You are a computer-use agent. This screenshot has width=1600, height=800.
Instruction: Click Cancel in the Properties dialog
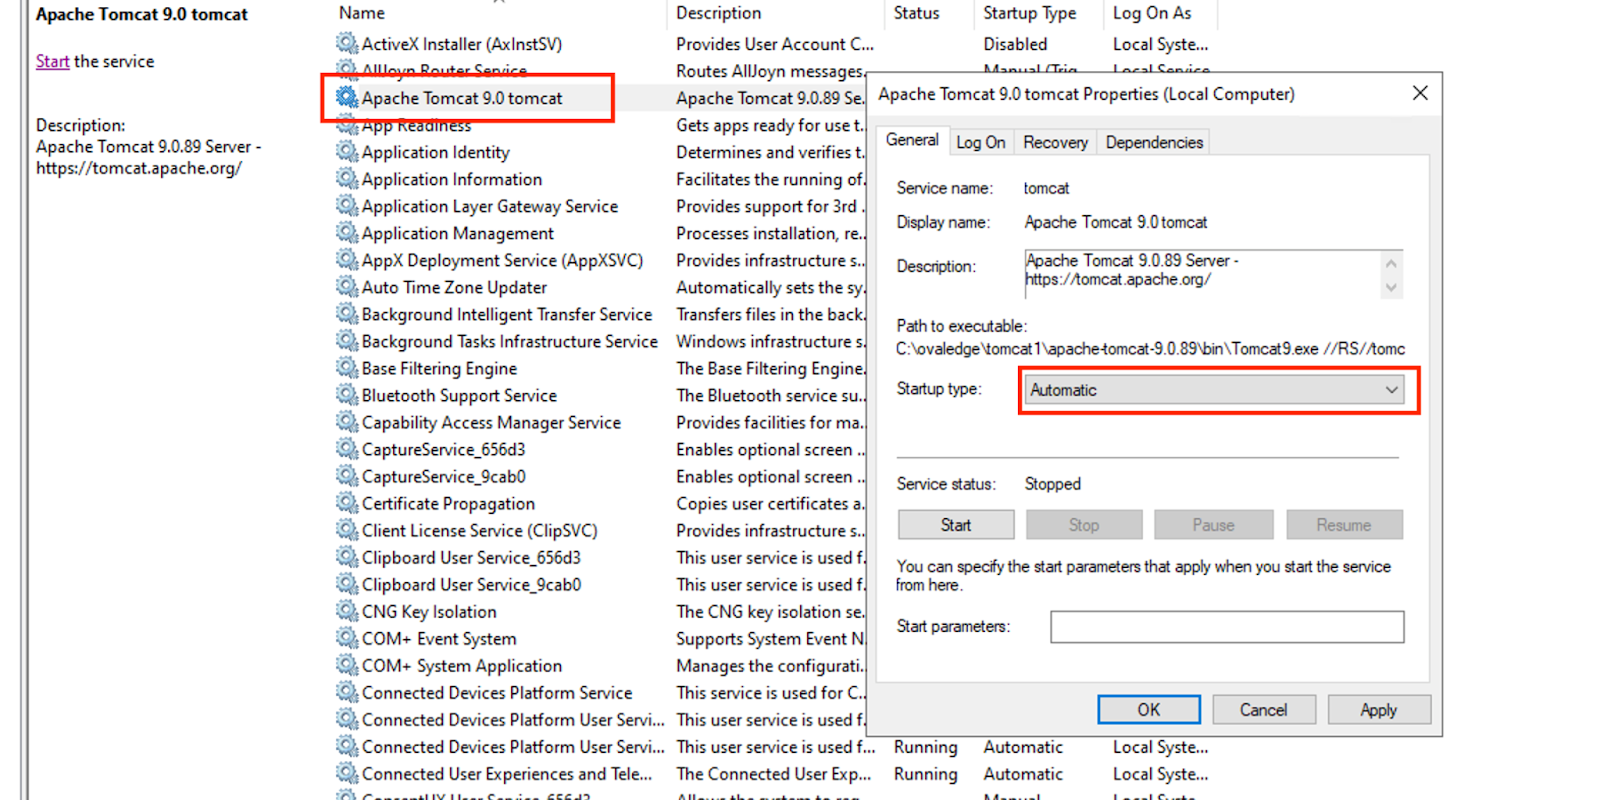(1264, 710)
